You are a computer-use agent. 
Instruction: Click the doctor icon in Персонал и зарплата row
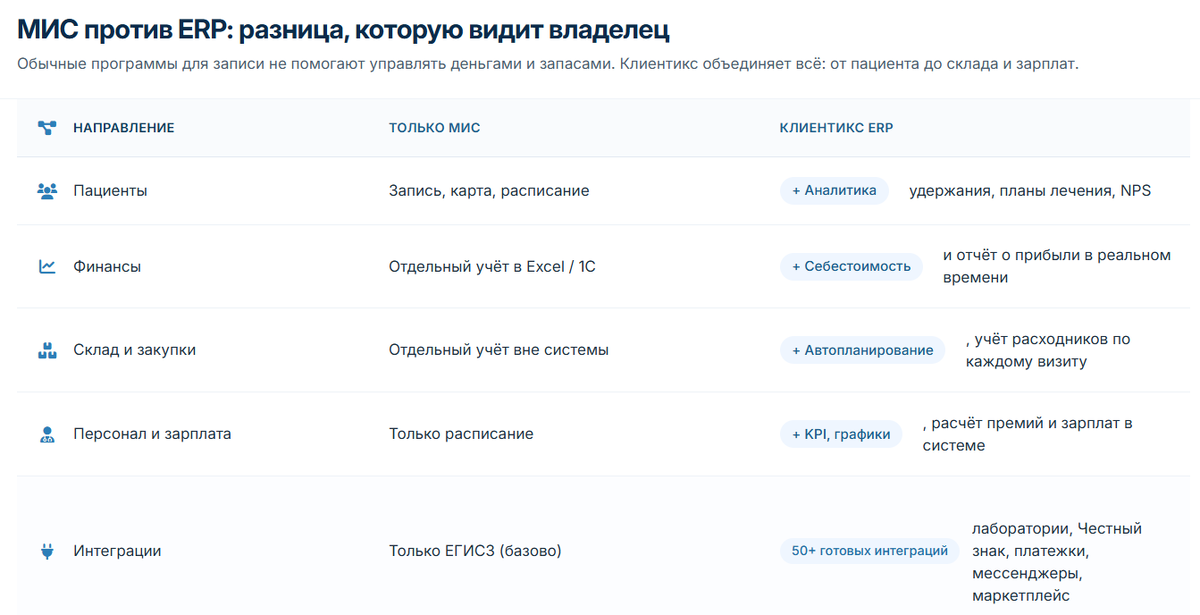pyautogui.click(x=47, y=434)
